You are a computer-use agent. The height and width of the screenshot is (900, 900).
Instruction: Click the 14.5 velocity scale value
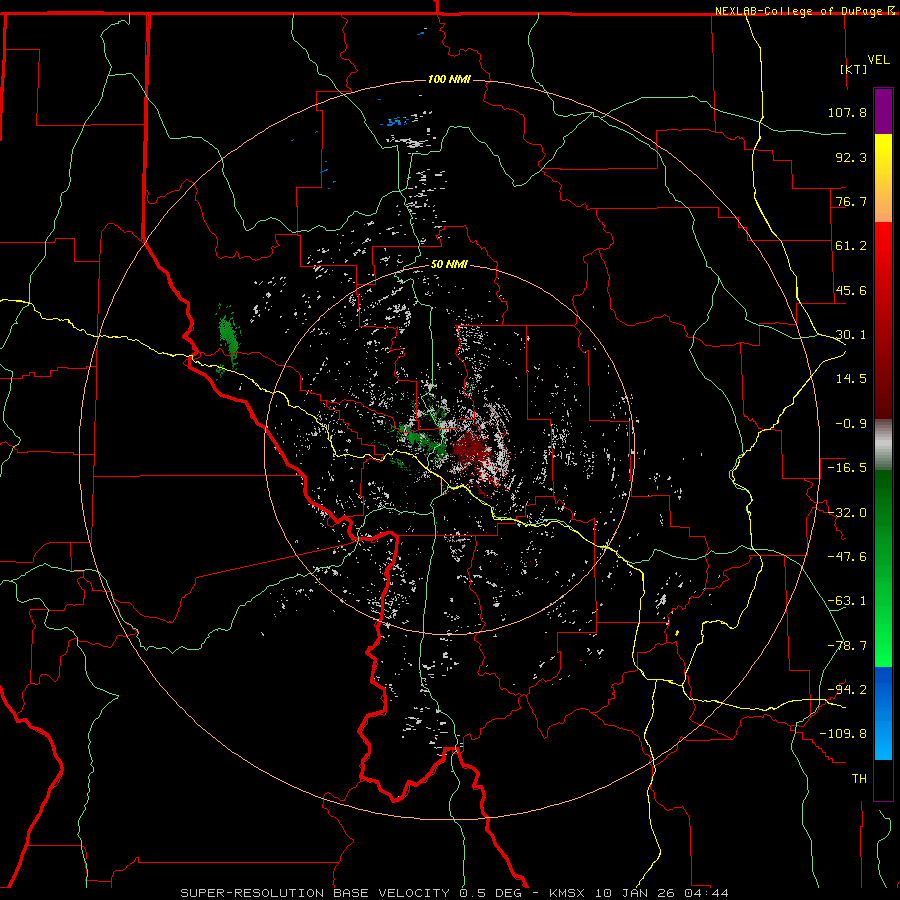click(851, 379)
